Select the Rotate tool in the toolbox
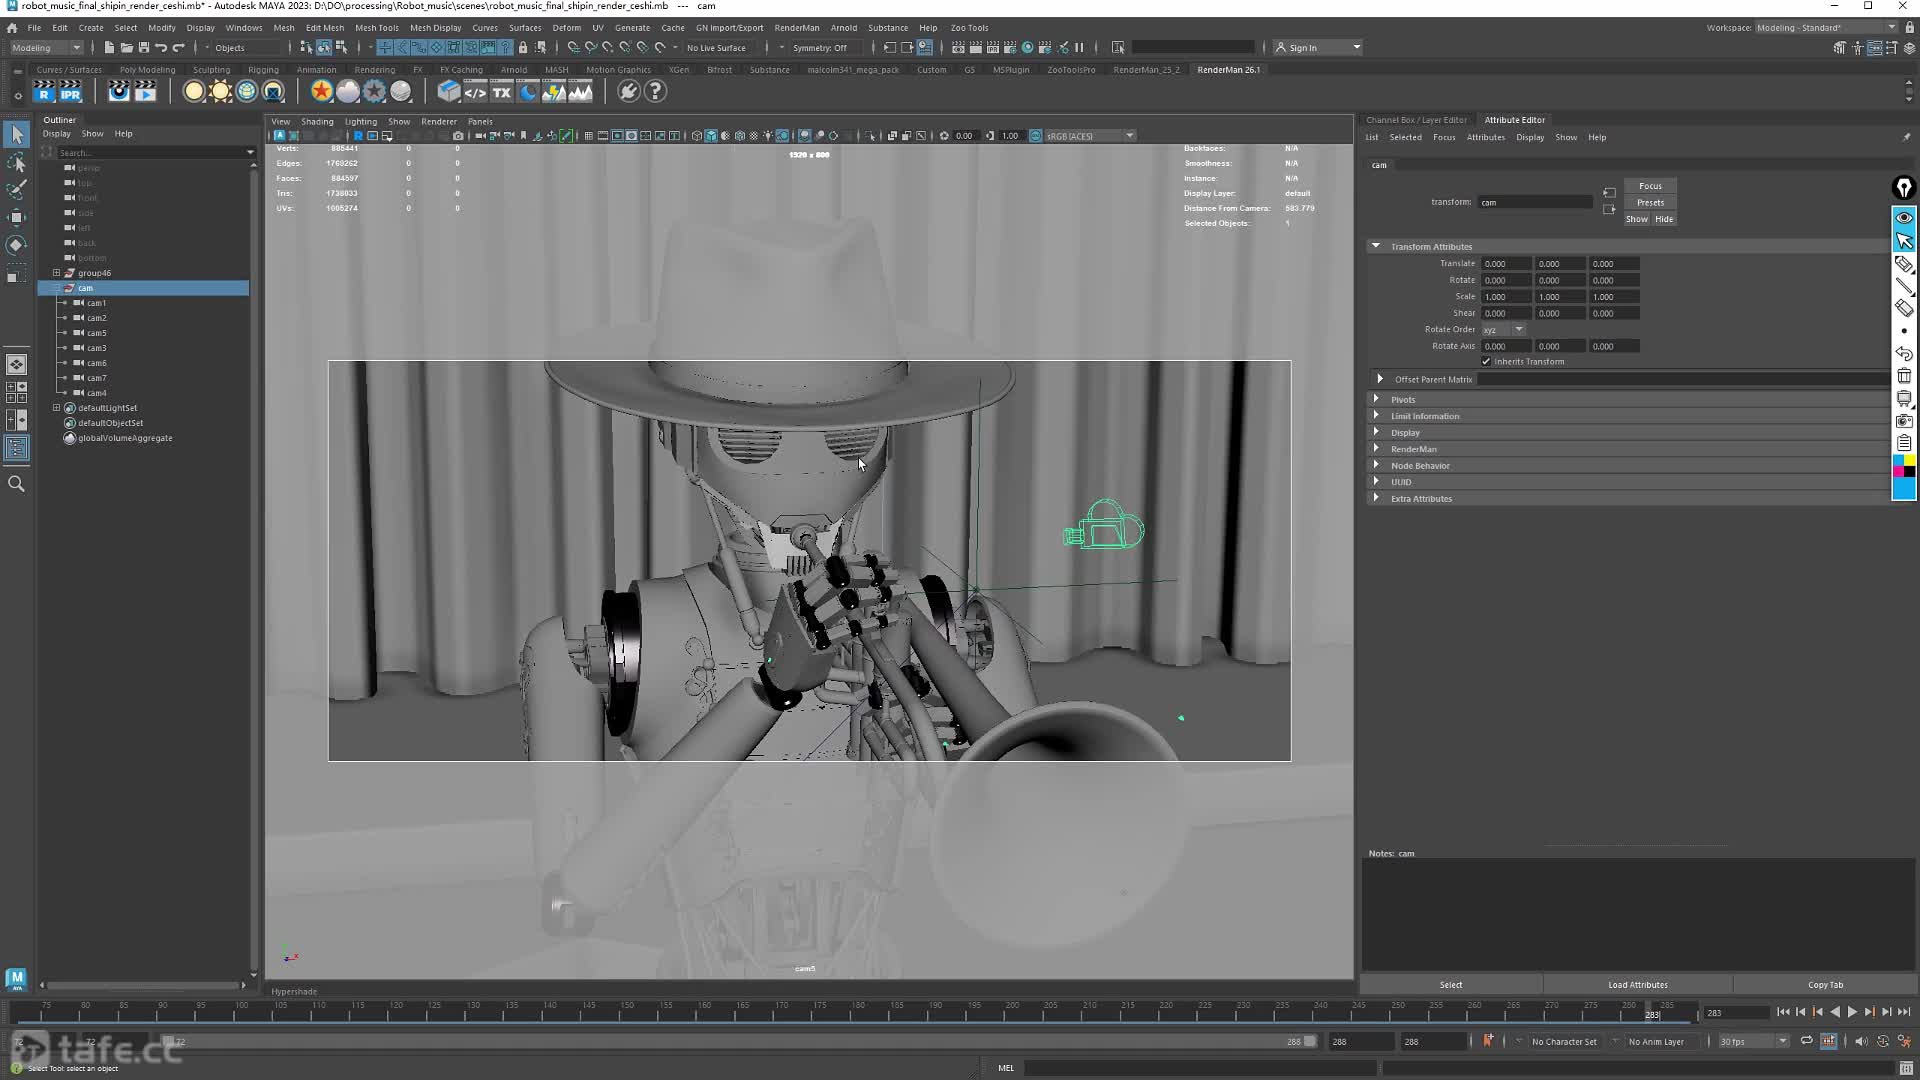Screen dimensions: 1920x1080 (17, 245)
